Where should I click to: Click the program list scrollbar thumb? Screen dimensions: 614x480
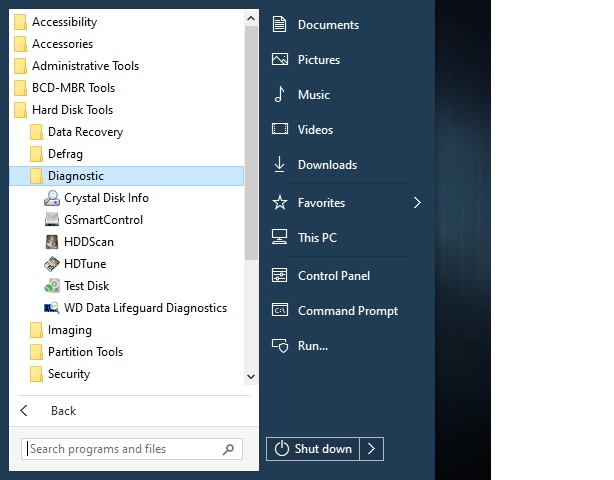(251, 143)
